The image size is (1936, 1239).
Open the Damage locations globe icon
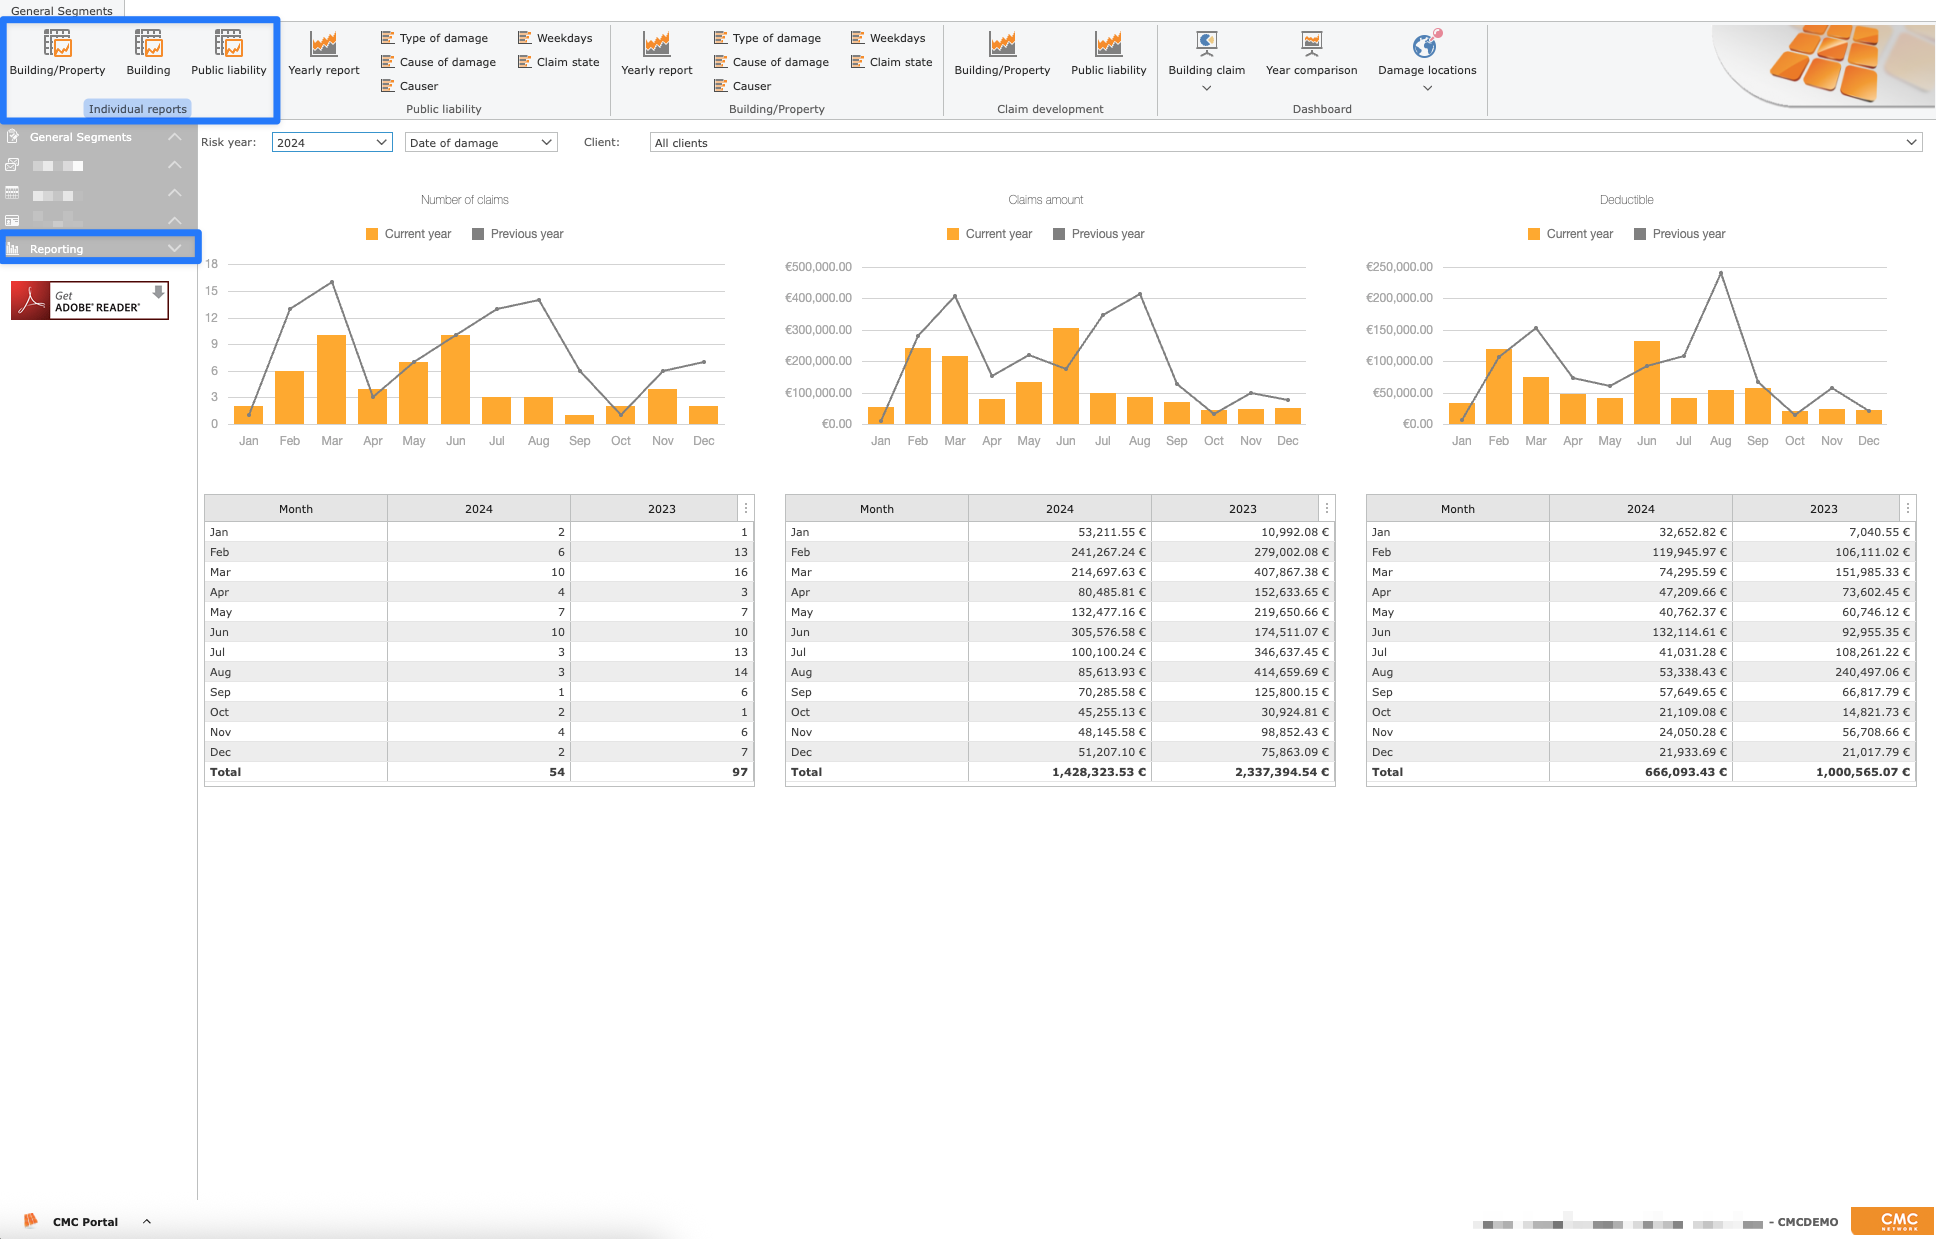(1426, 46)
